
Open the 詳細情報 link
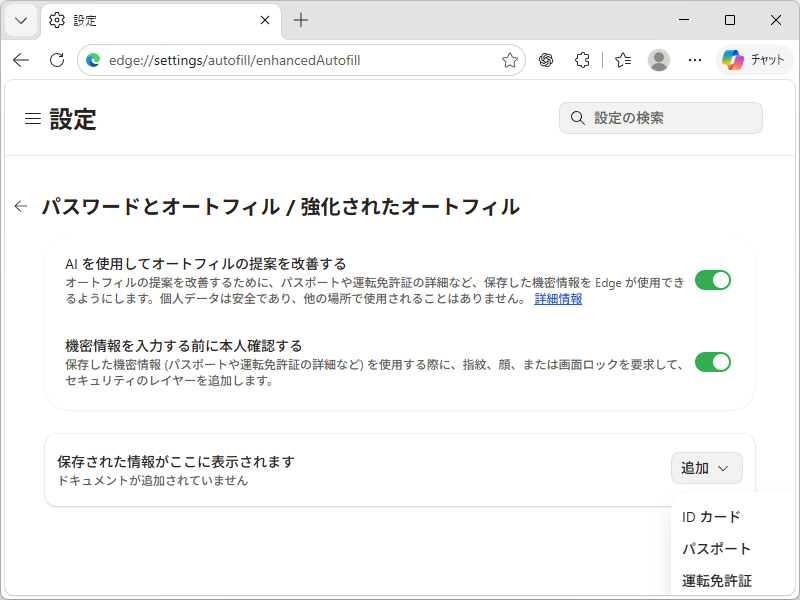click(x=558, y=299)
